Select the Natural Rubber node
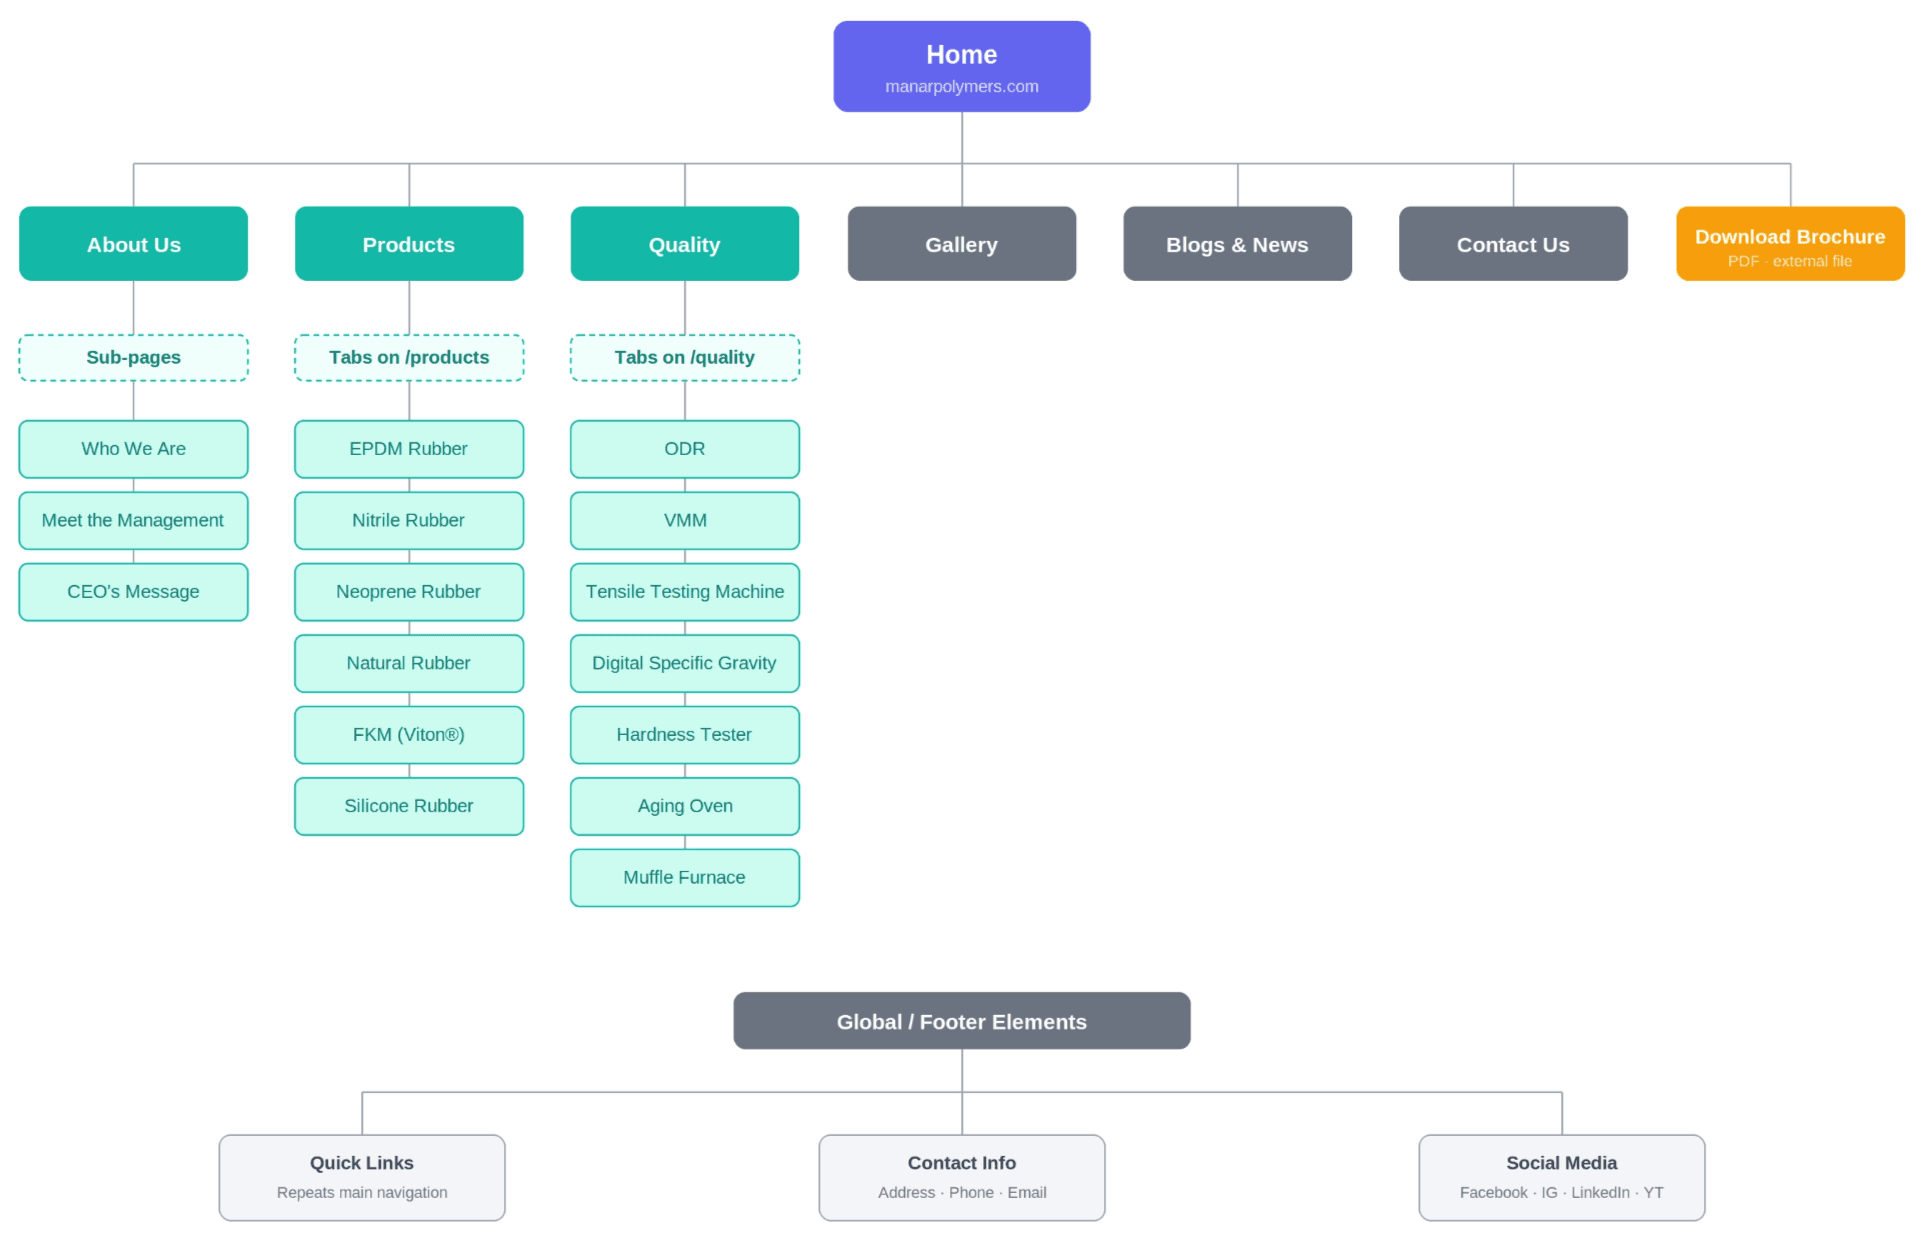Screen dimensions: 1921x1244 [409, 664]
